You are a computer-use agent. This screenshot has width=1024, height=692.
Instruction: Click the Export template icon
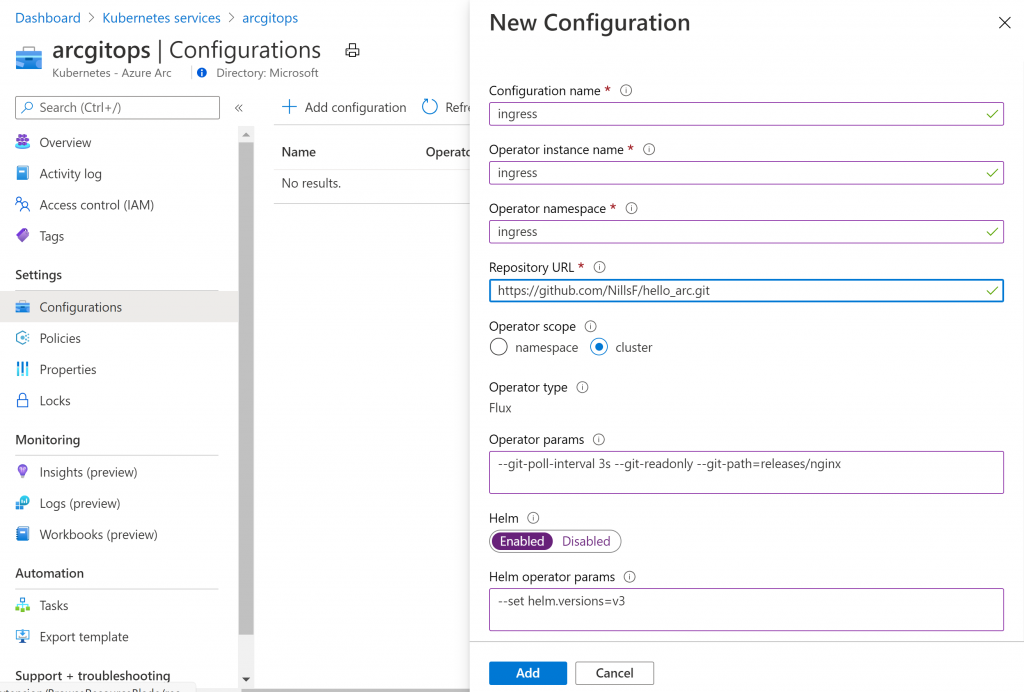[23, 636]
